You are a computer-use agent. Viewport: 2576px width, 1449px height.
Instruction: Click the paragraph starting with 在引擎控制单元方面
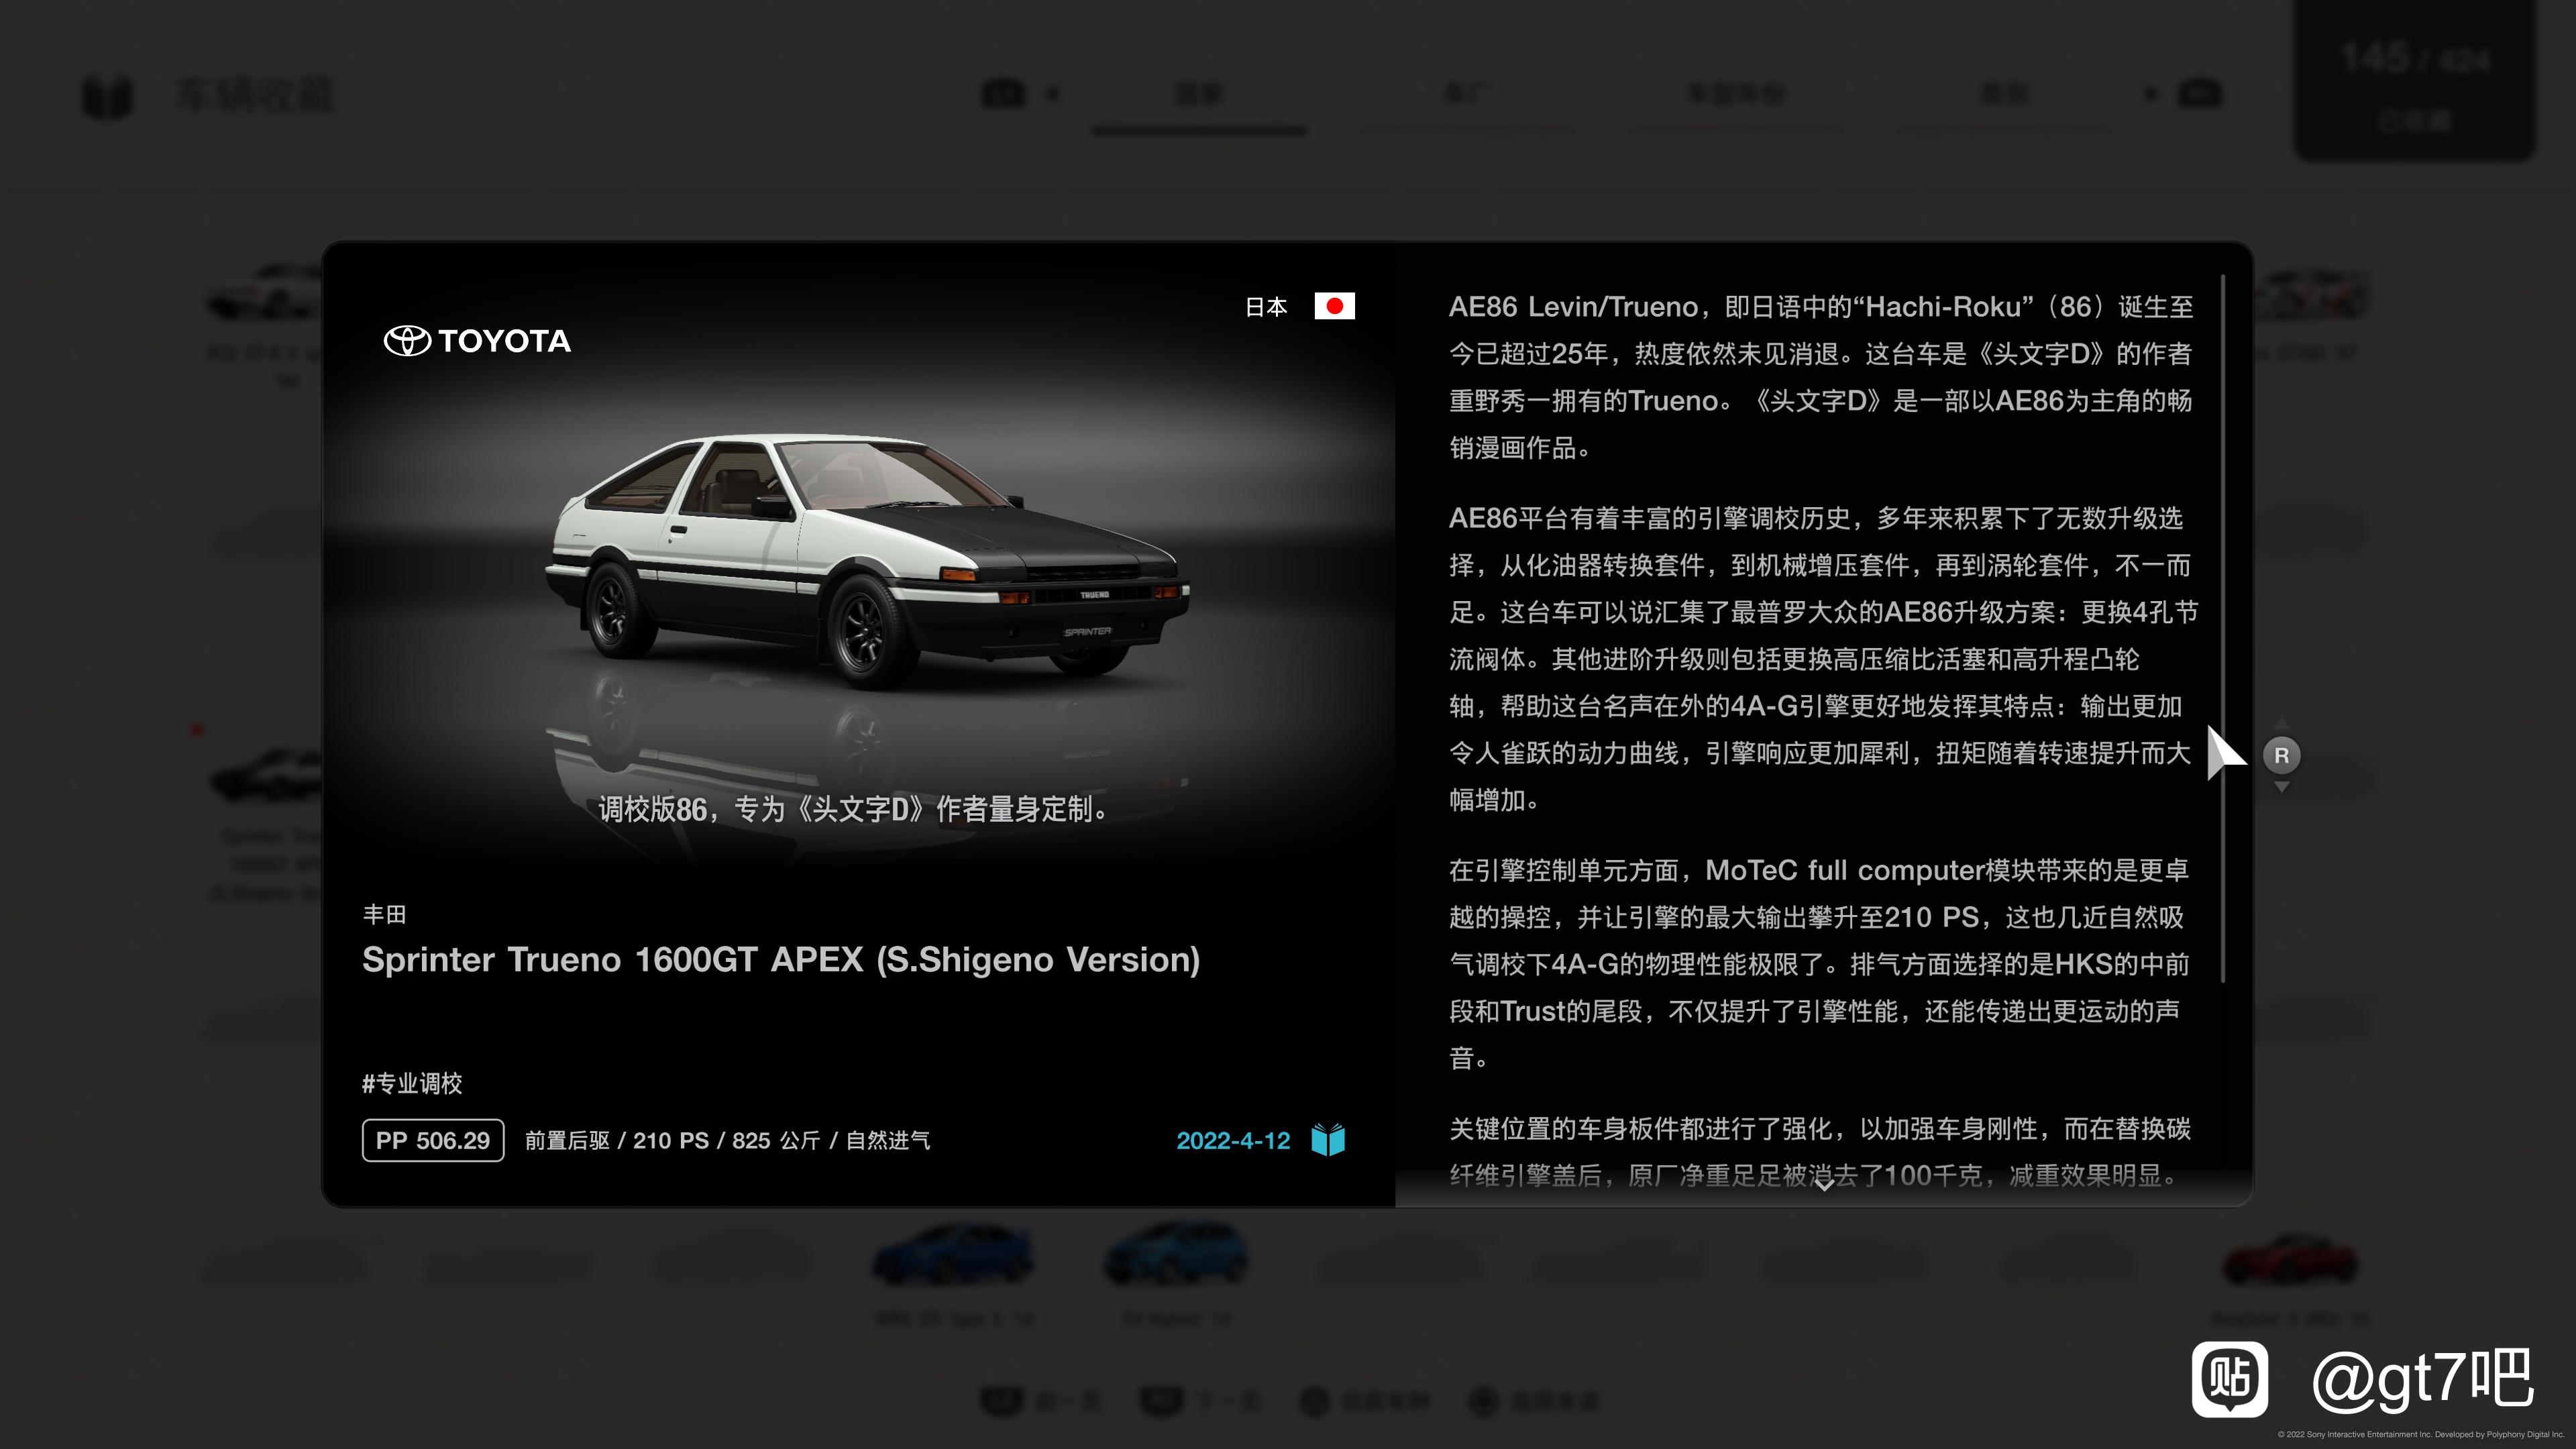(1819, 964)
